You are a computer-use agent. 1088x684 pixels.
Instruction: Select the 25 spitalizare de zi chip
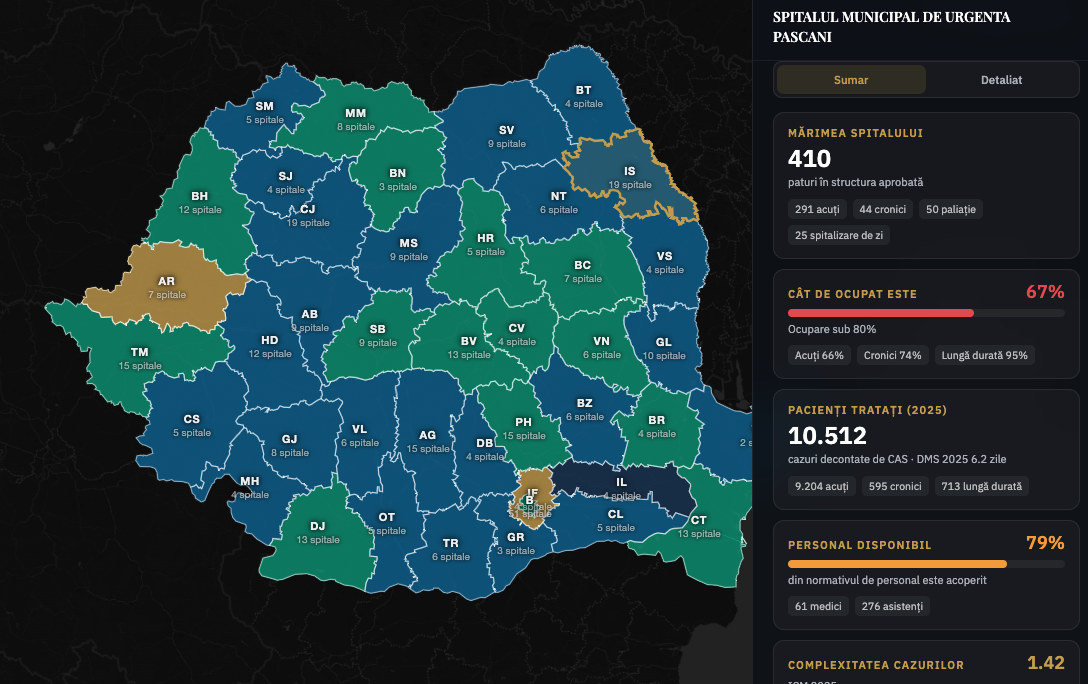(839, 235)
